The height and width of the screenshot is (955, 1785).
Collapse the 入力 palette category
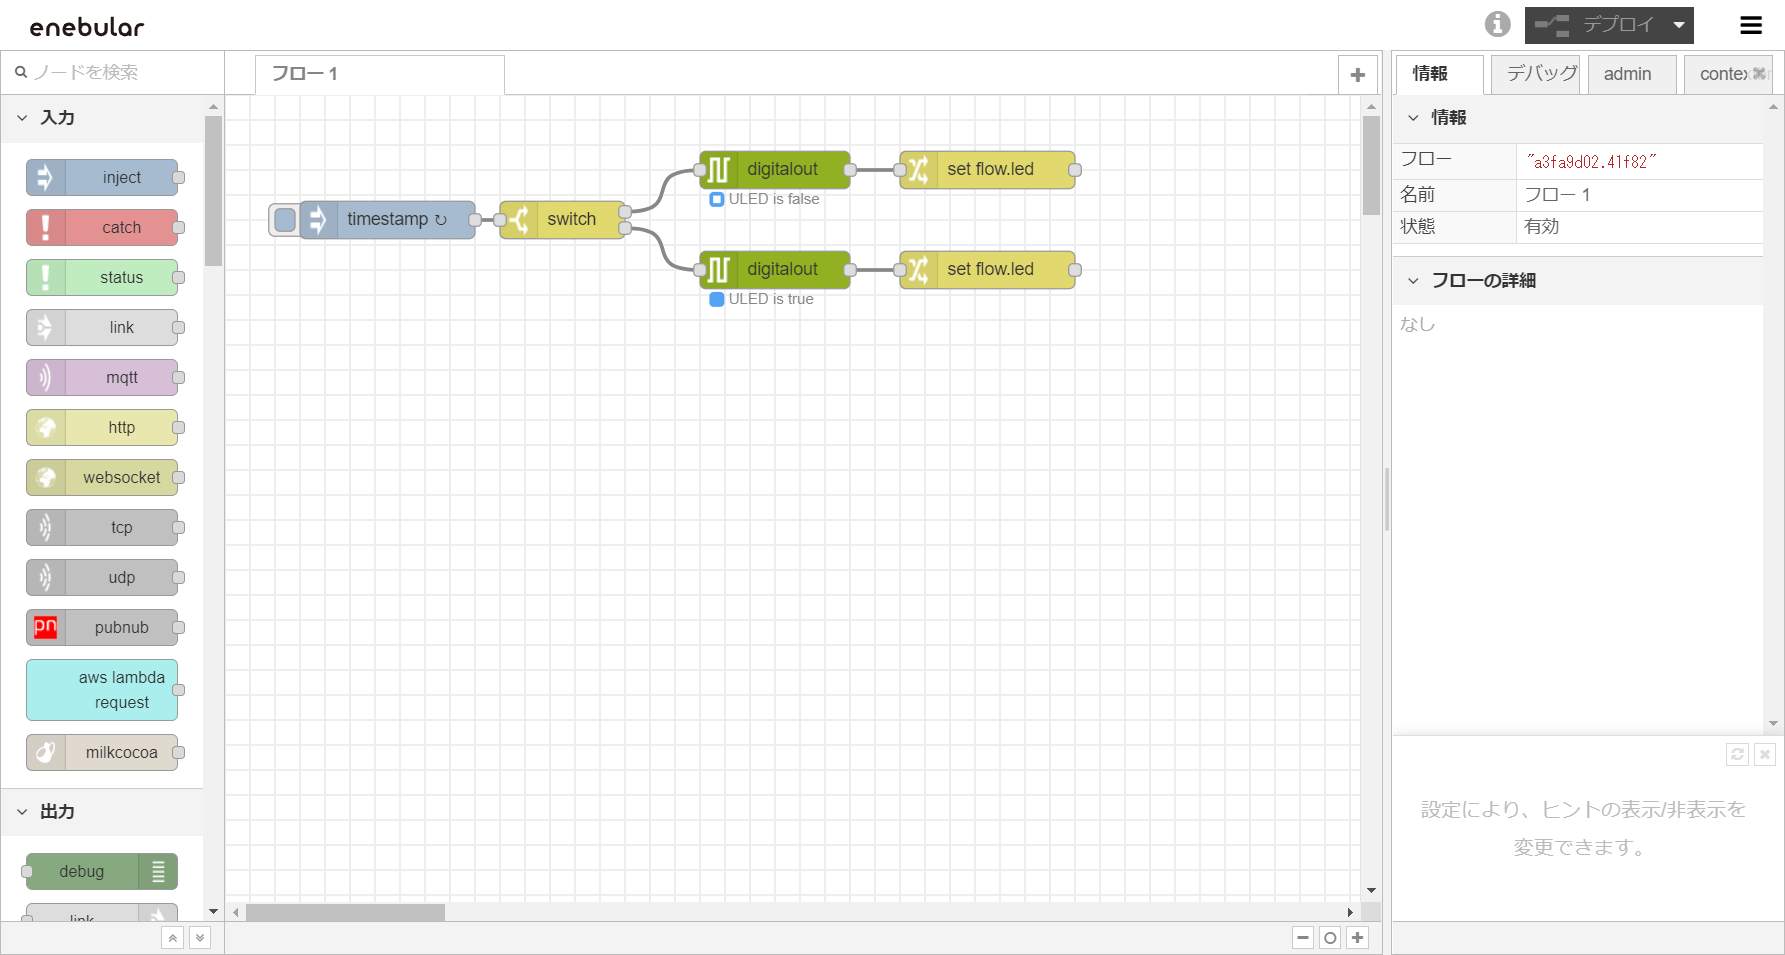(22, 118)
